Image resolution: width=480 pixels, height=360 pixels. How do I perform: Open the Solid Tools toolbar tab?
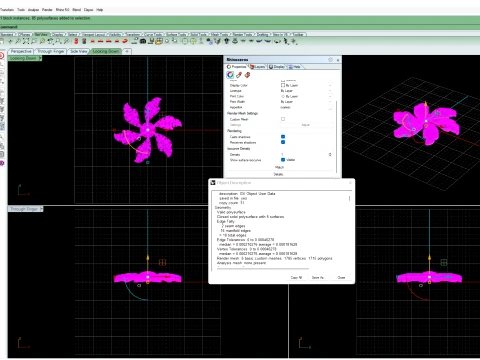click(199, 34)
